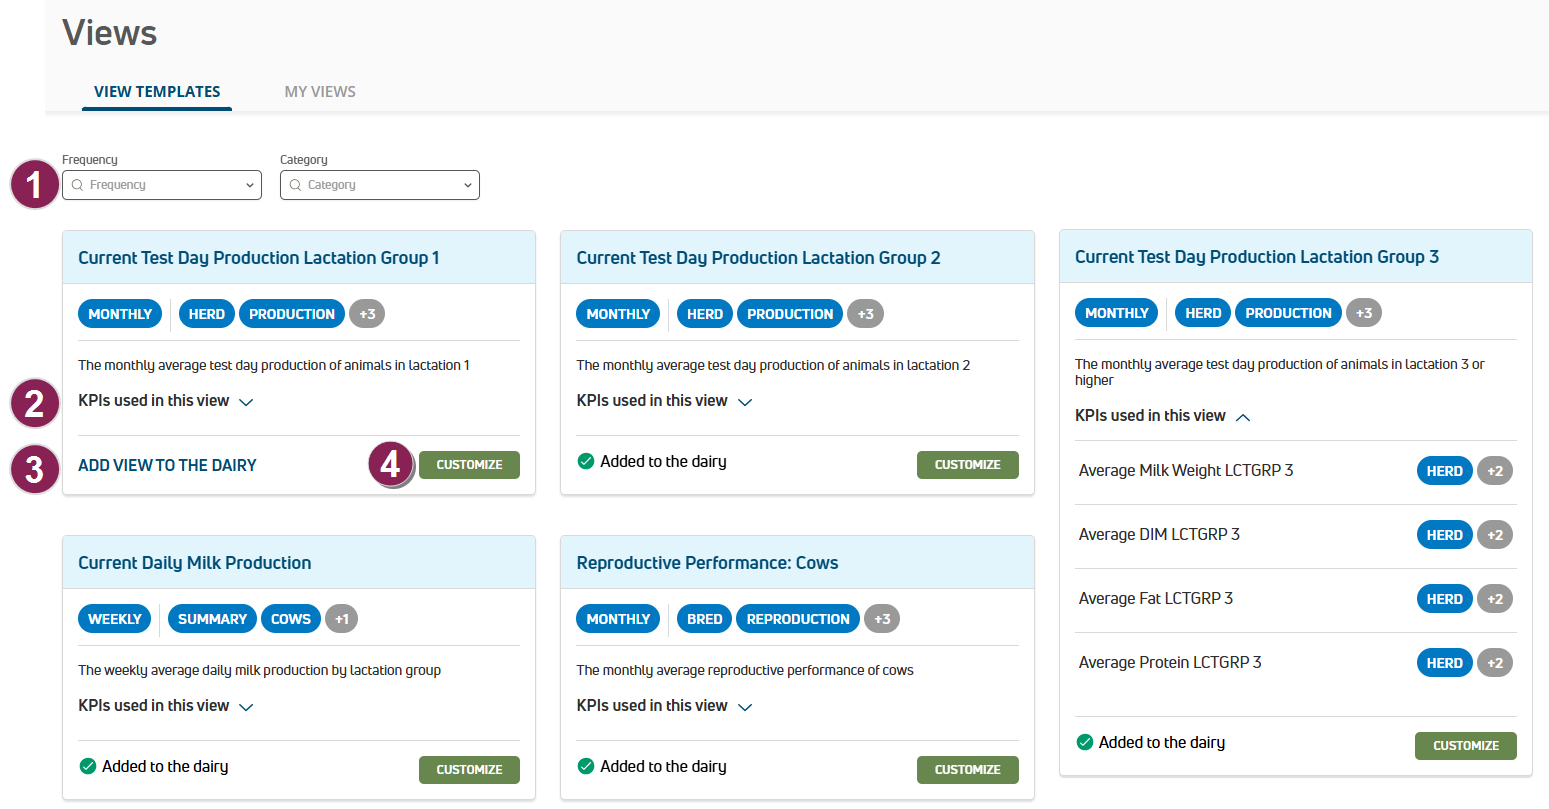Viewport: 1549px width, 809px height.
Task: Select the View Templates tab
Action: pos(157,92)
